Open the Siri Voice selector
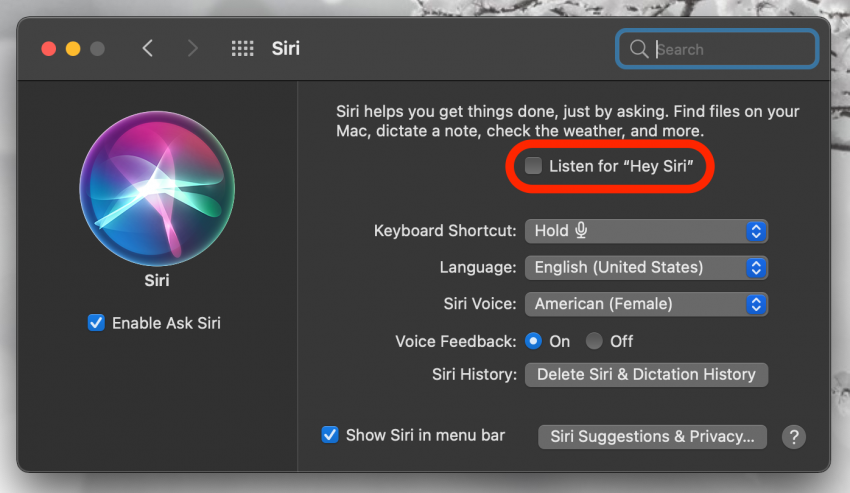850x493 pixels. pyautogui.click(x=645, y=304)
